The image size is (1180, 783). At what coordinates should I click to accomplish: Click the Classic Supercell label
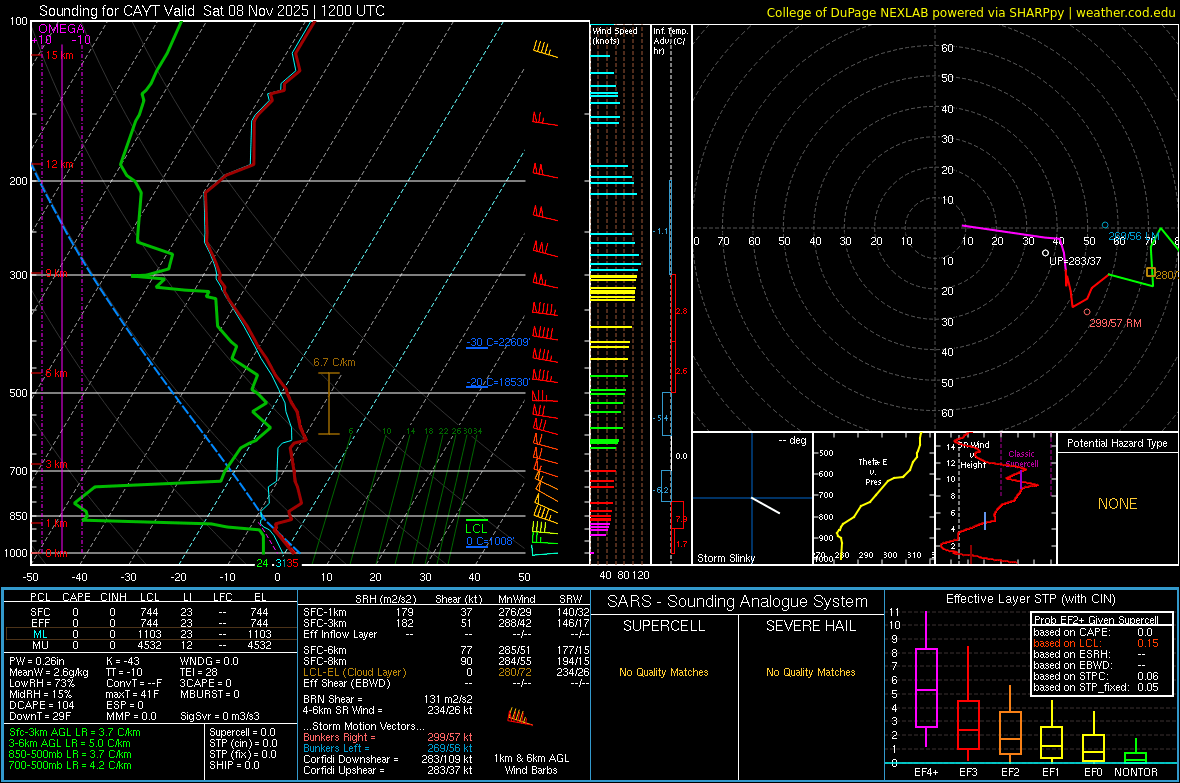tap(1021, 459)
